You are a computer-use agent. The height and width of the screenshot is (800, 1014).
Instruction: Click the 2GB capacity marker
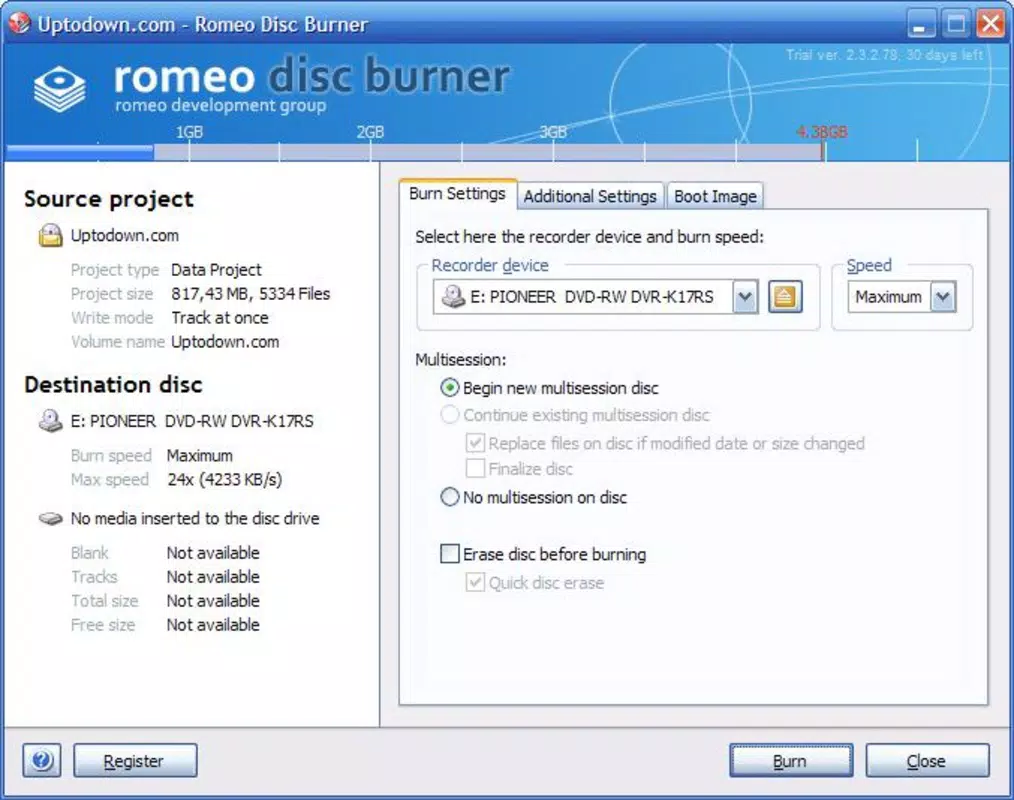[x=371, y=133]
